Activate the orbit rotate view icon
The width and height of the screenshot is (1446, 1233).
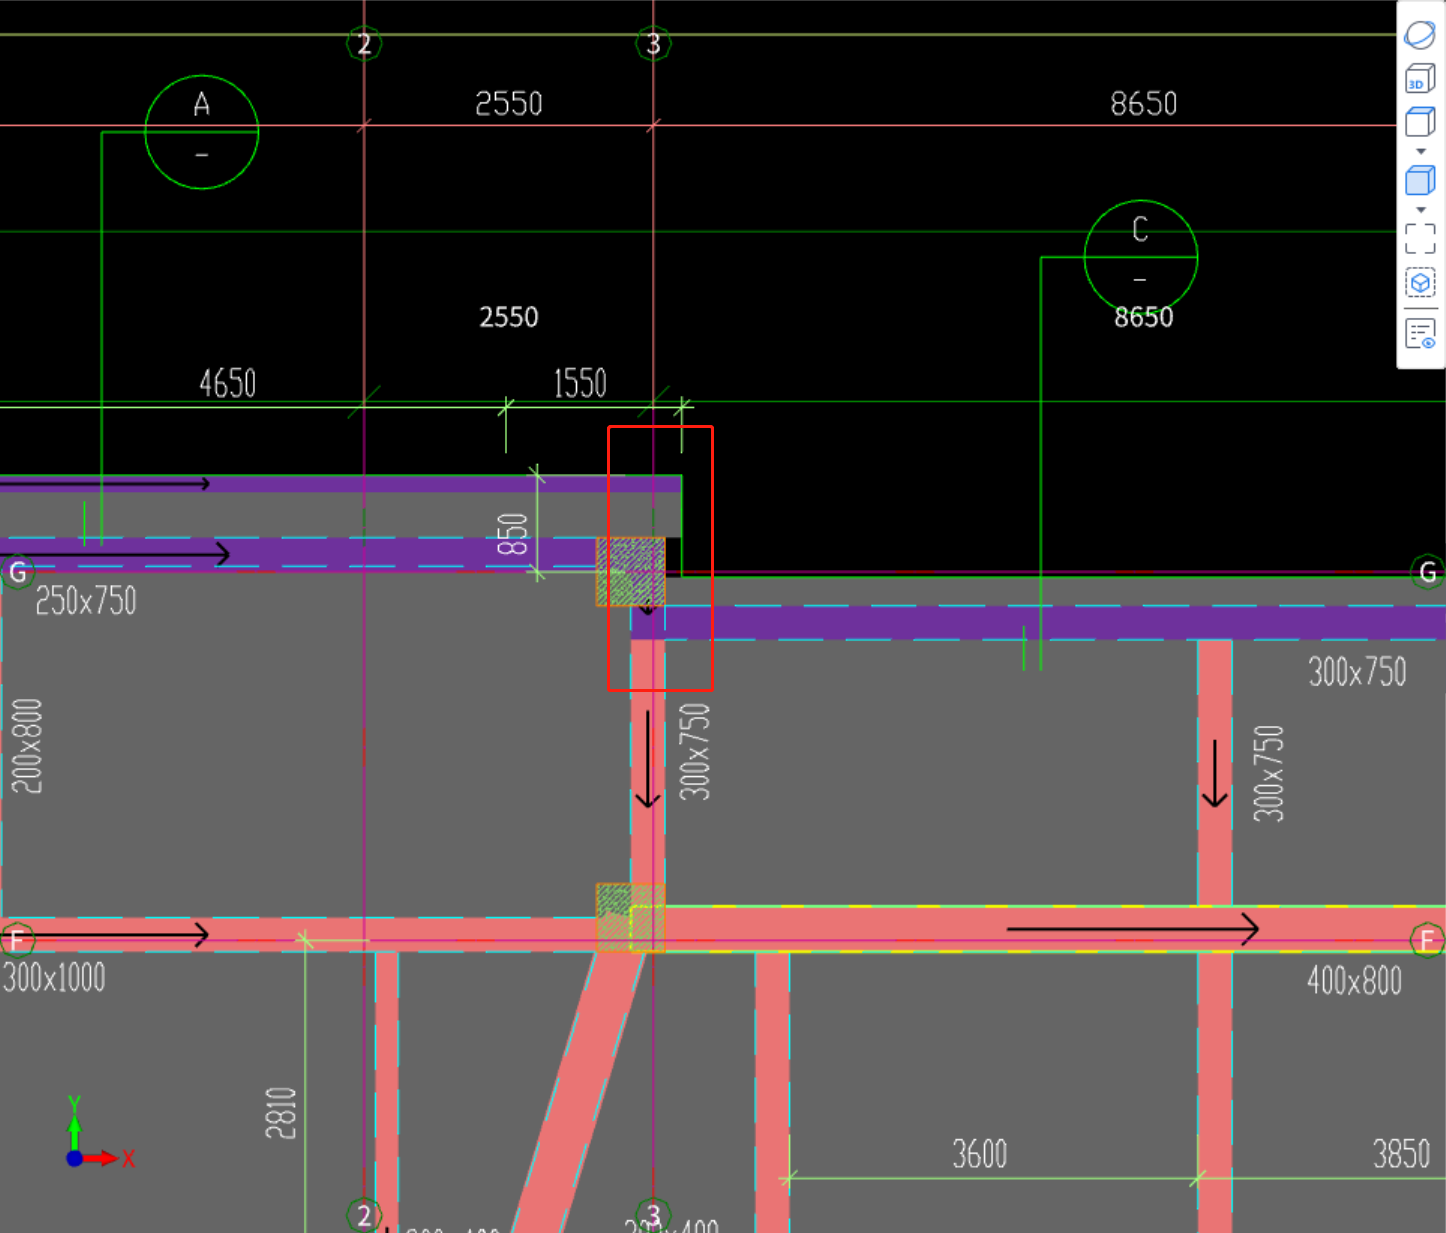(x=1420, y=35)
